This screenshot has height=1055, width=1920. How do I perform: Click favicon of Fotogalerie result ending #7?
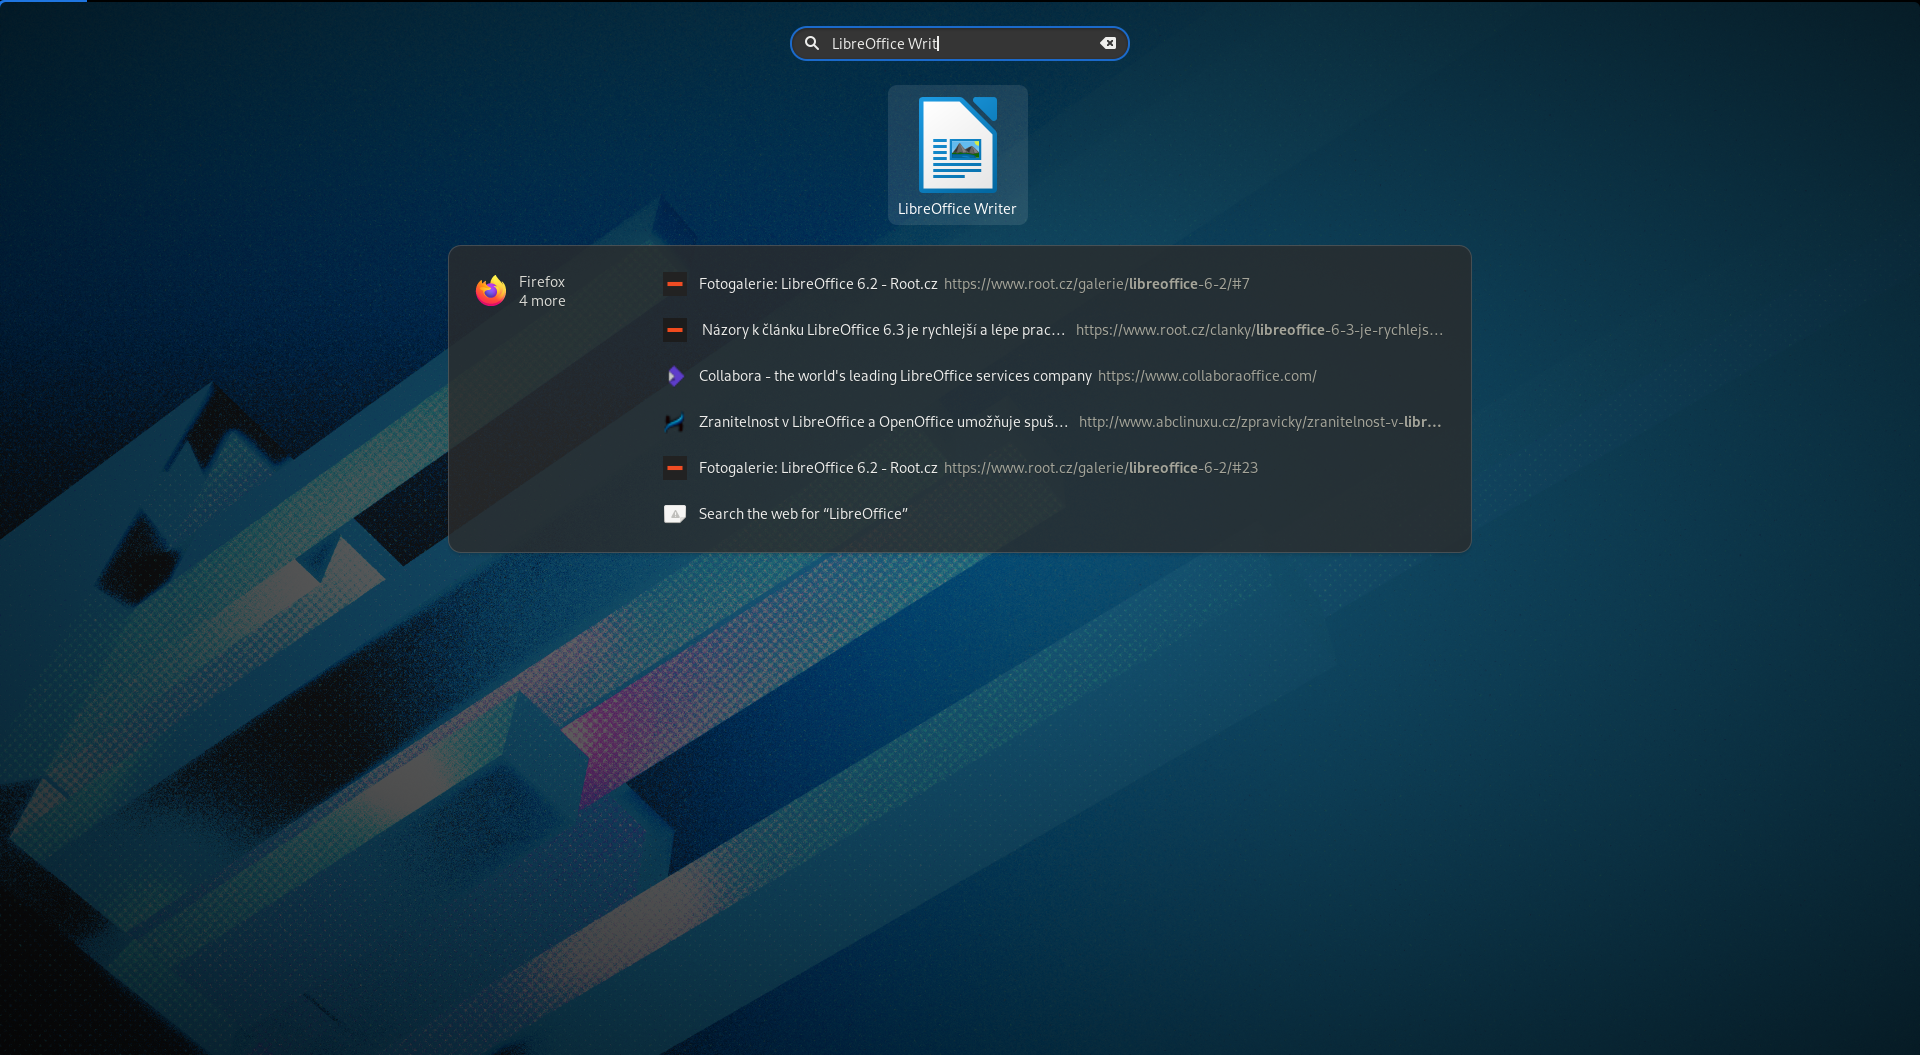(x=675, y=284)
